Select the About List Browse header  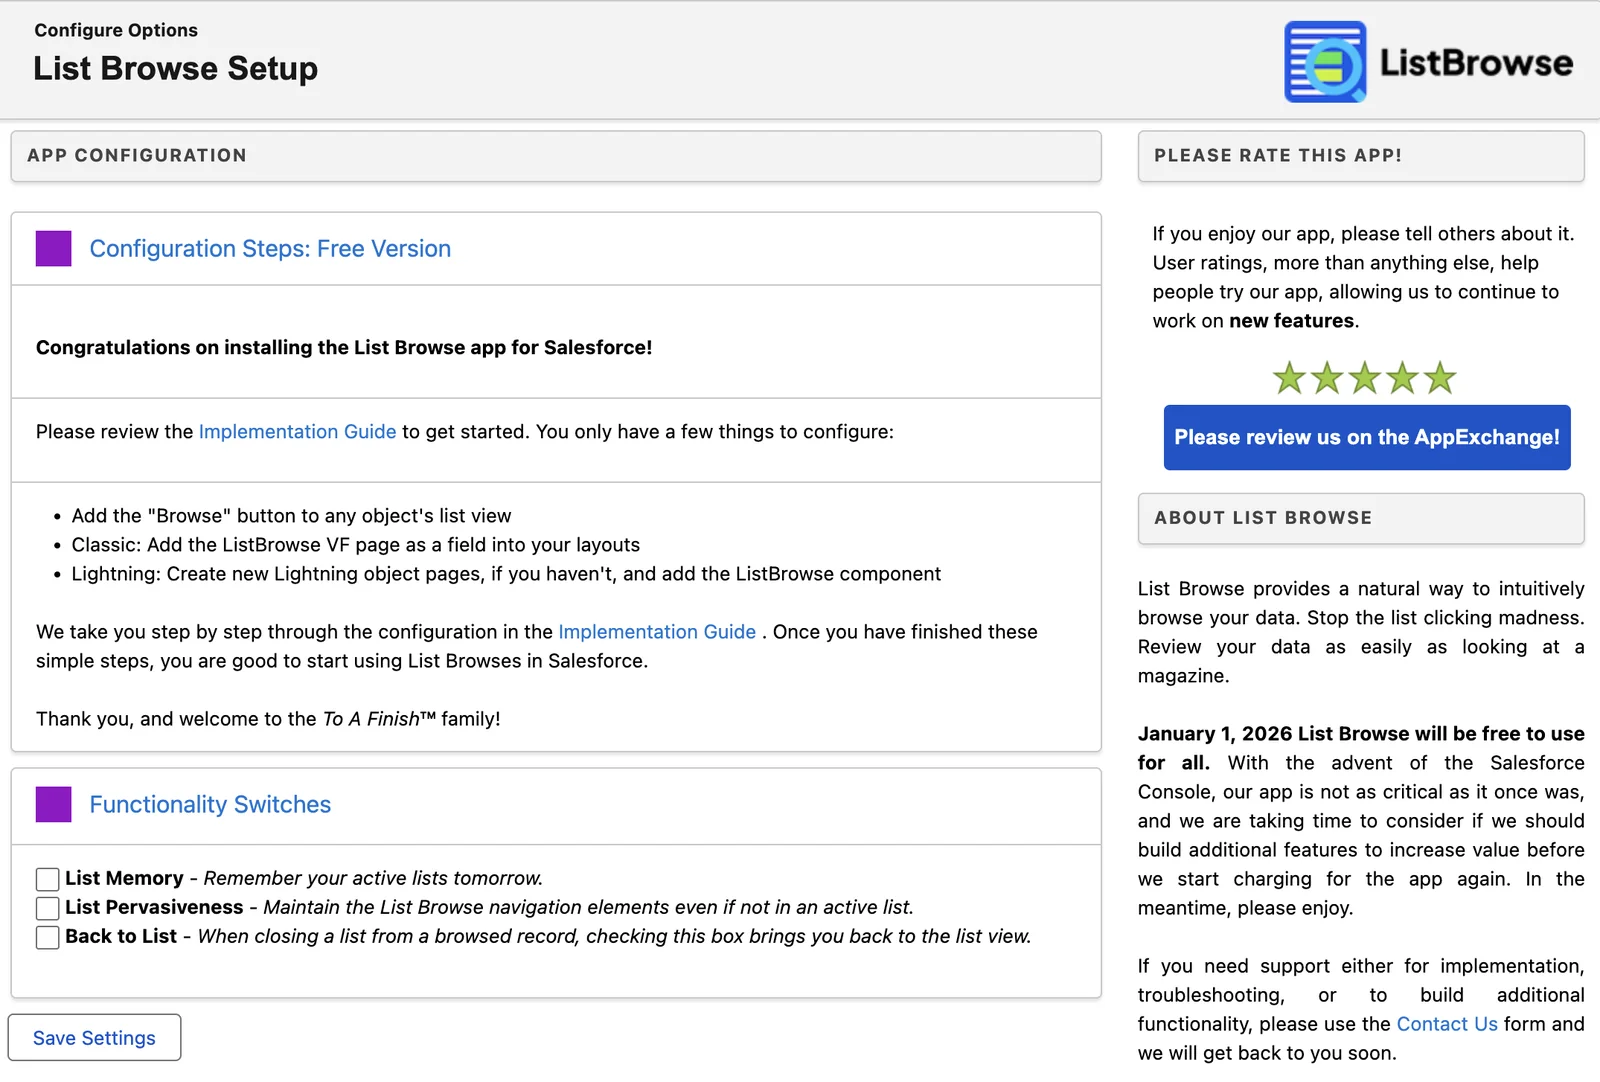pyautogui.click(x=1361, y=518)
